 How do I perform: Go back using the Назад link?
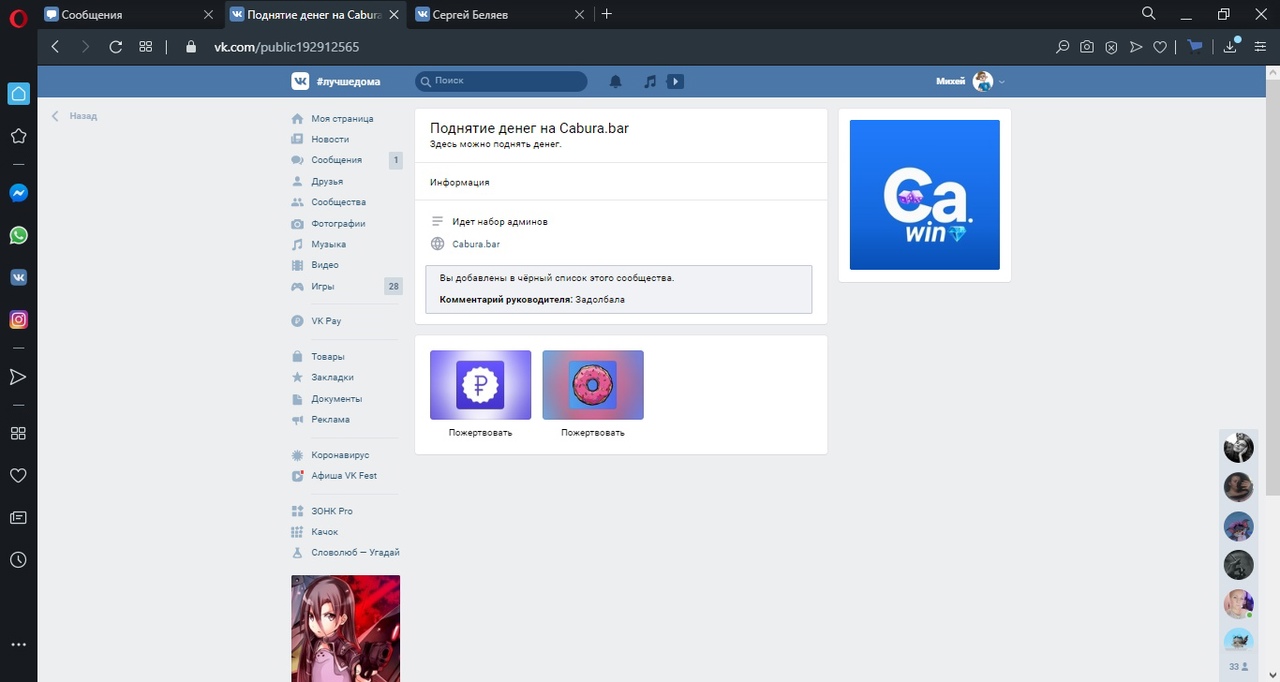82,116
